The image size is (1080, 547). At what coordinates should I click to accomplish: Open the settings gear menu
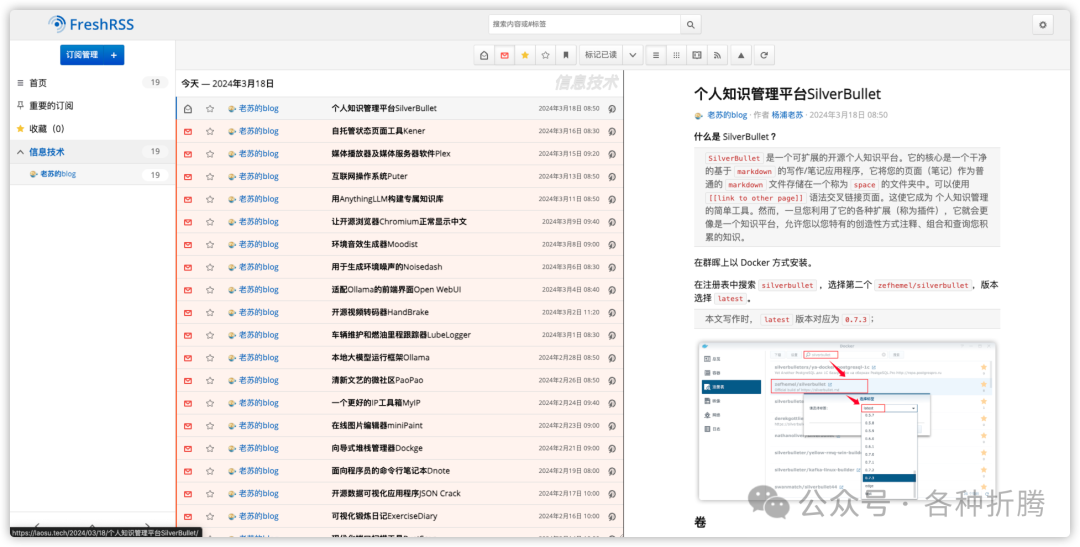pyautogui.click(x=1042, y=25)
